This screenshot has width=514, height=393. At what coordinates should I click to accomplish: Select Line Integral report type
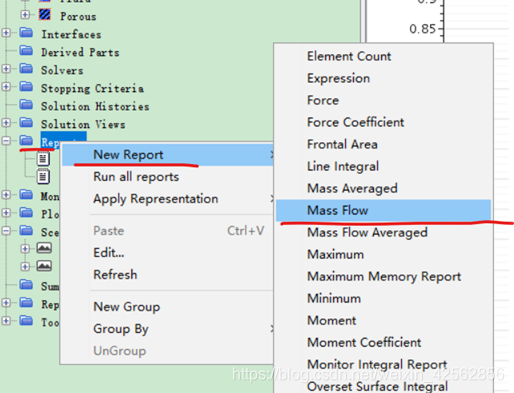[x=383, y=166]
